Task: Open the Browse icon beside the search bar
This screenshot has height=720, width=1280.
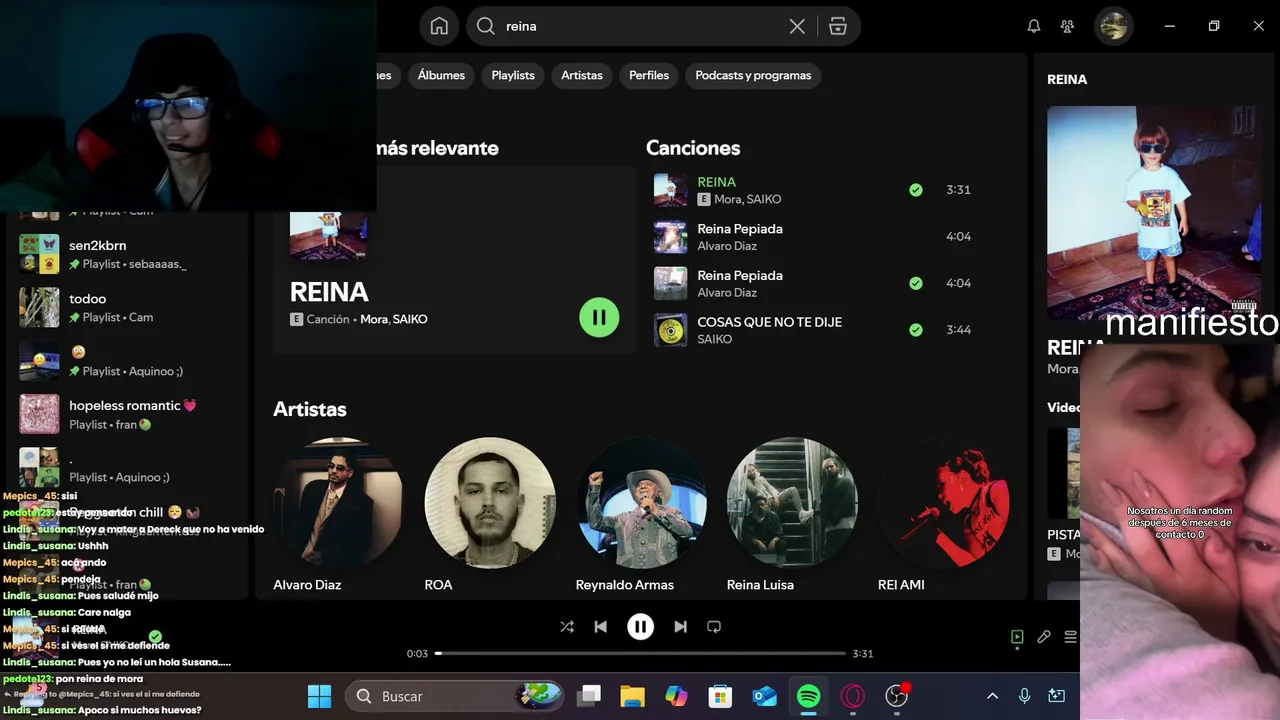Action: click(838, 27)
